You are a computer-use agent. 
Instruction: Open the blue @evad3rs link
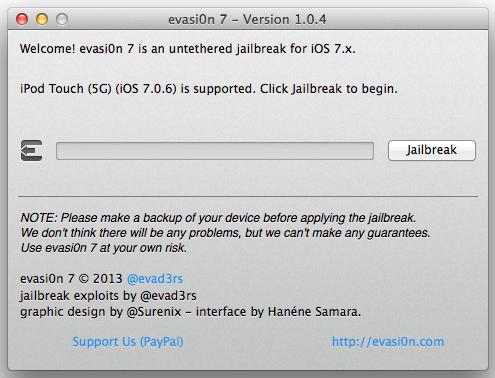155,279
